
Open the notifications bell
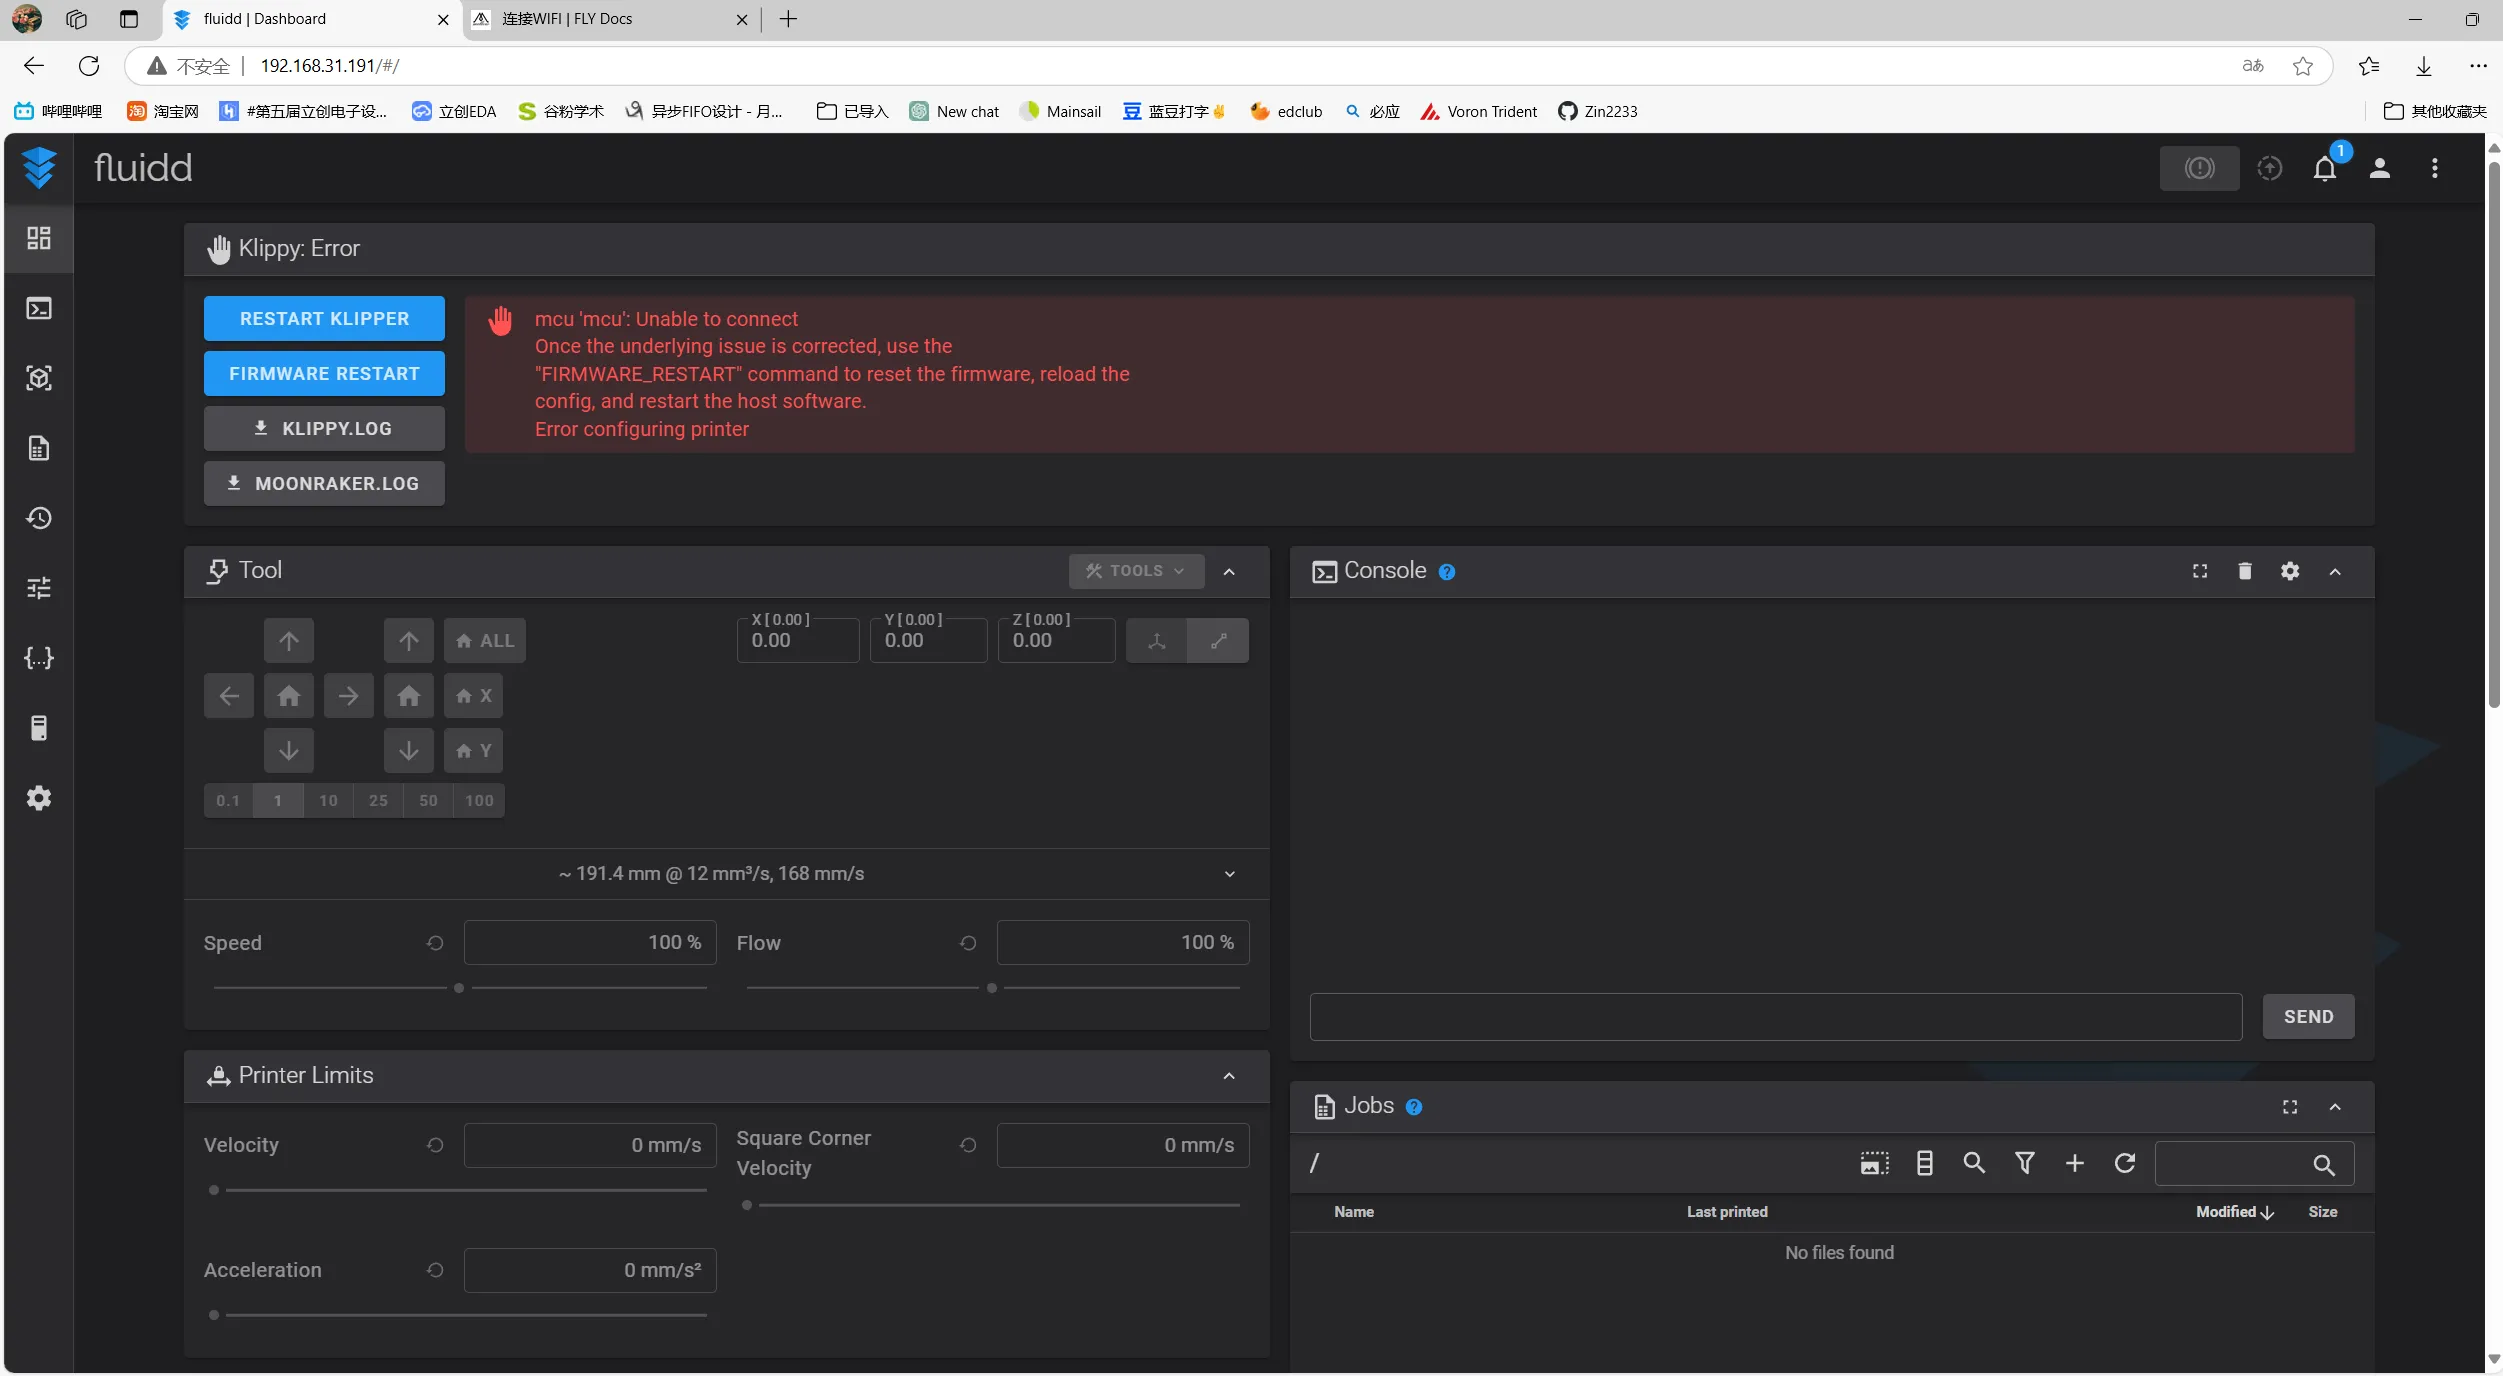click(2324, 168)
